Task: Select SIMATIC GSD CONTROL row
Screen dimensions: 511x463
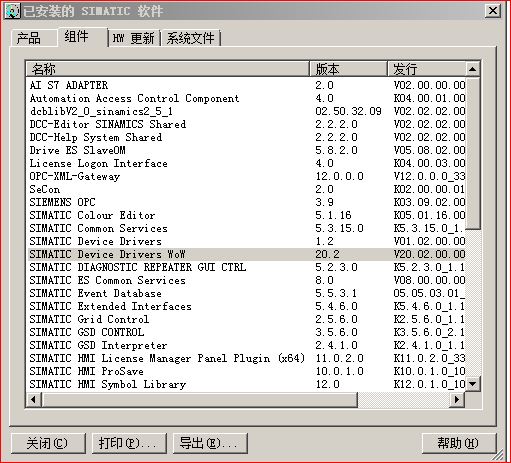Action: click(x=246, y=332)
